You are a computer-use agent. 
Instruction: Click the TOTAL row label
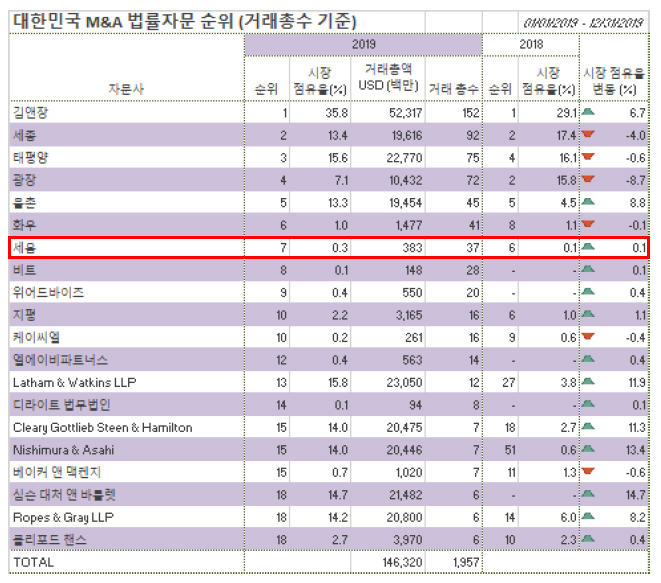[x=34, y=562]
